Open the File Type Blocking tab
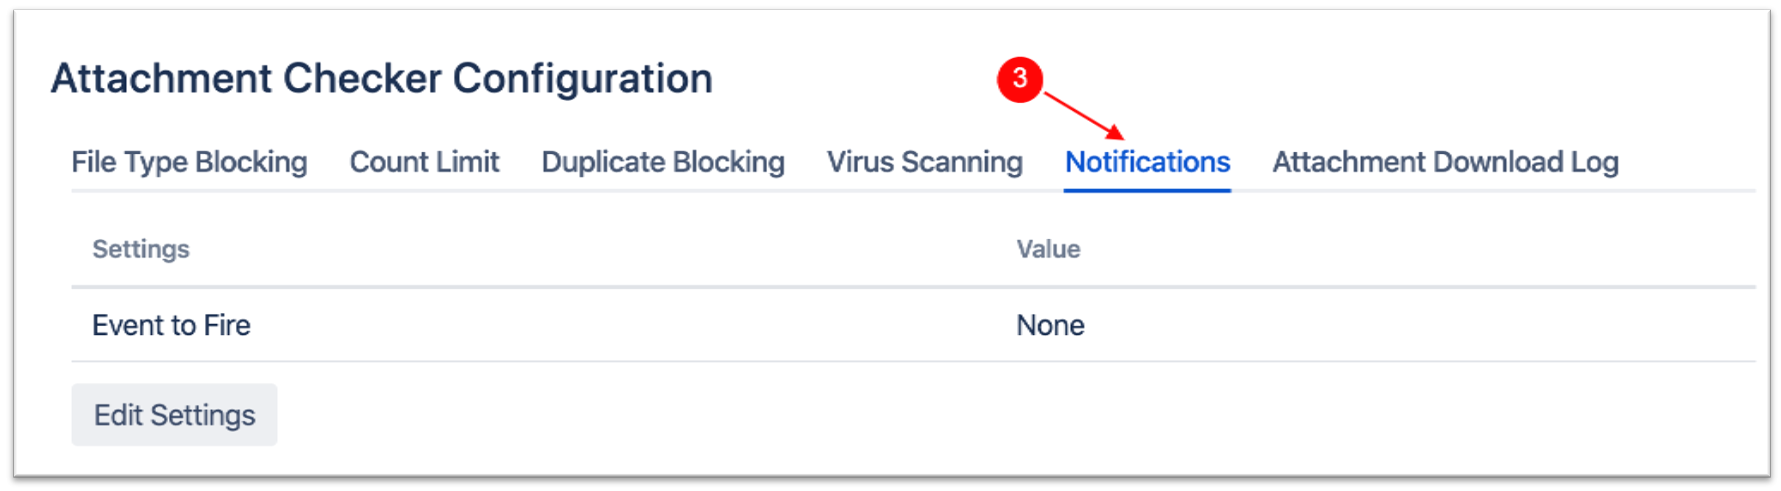The image size is (1781, 491). point(189,162)
